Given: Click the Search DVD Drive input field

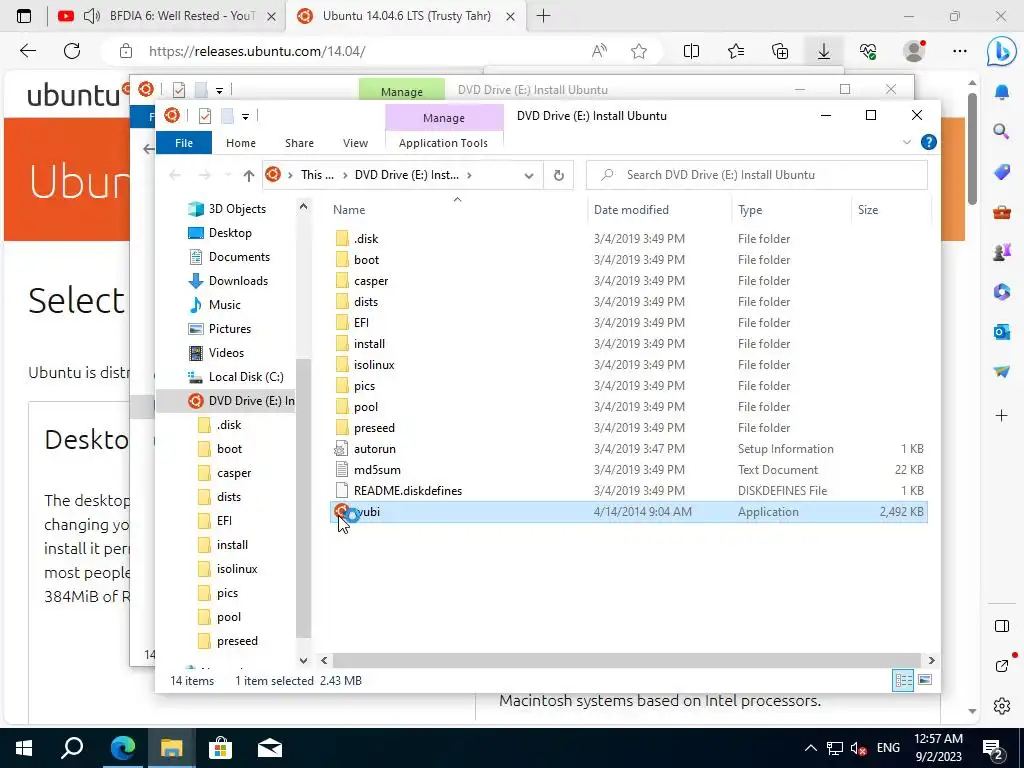Looking at the screenshot, I should (x=757, y=175).
